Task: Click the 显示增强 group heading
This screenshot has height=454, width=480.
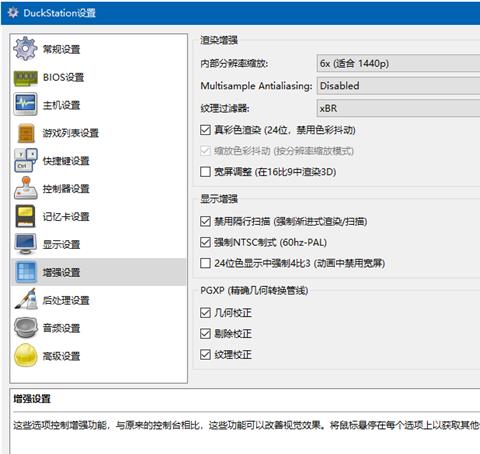Action: pyautogui.click(x=219, y=199)
